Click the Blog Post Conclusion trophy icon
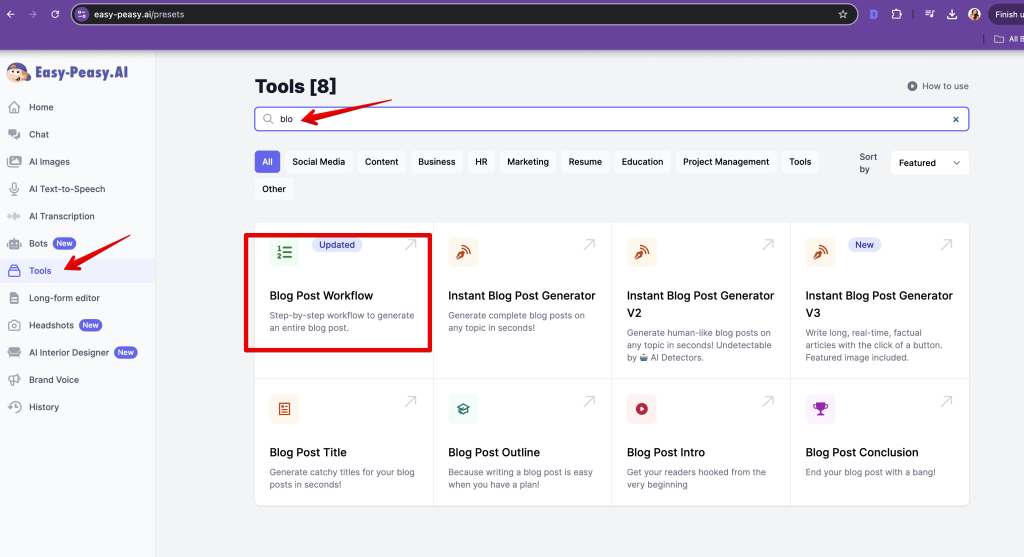1024x557 pixels. pos(820,408)
